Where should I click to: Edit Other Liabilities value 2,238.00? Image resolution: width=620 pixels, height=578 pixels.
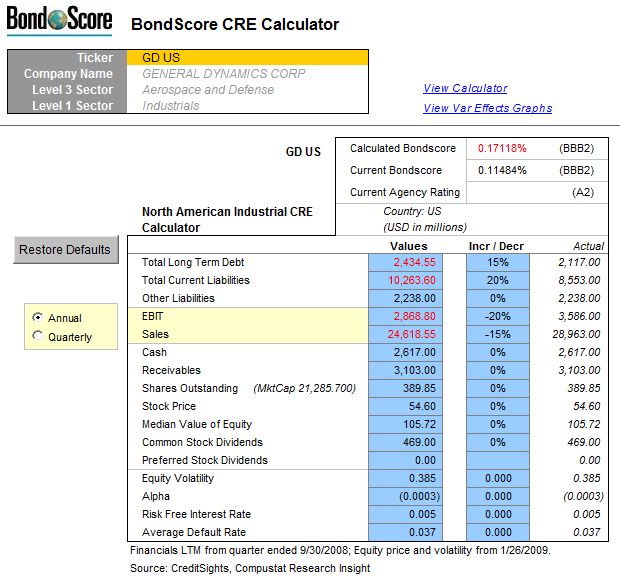coord(405,298)
